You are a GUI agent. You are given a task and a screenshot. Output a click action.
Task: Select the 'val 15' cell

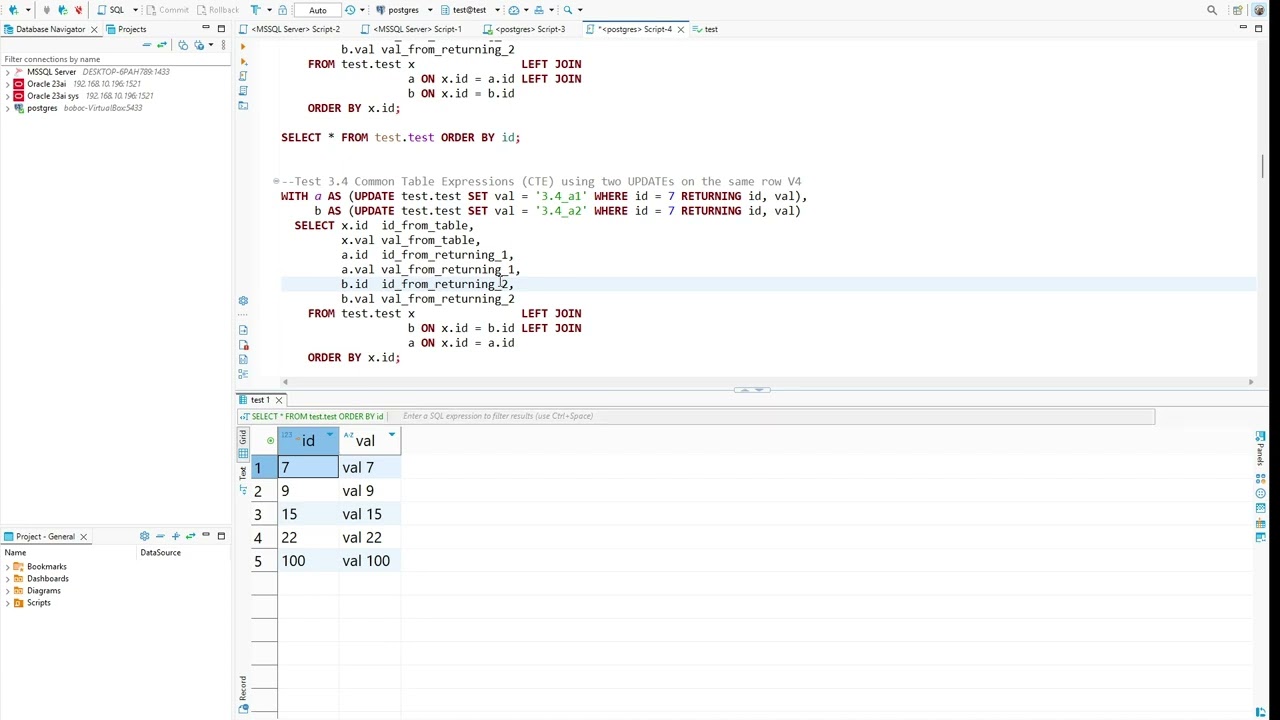(x=369, y=514)
